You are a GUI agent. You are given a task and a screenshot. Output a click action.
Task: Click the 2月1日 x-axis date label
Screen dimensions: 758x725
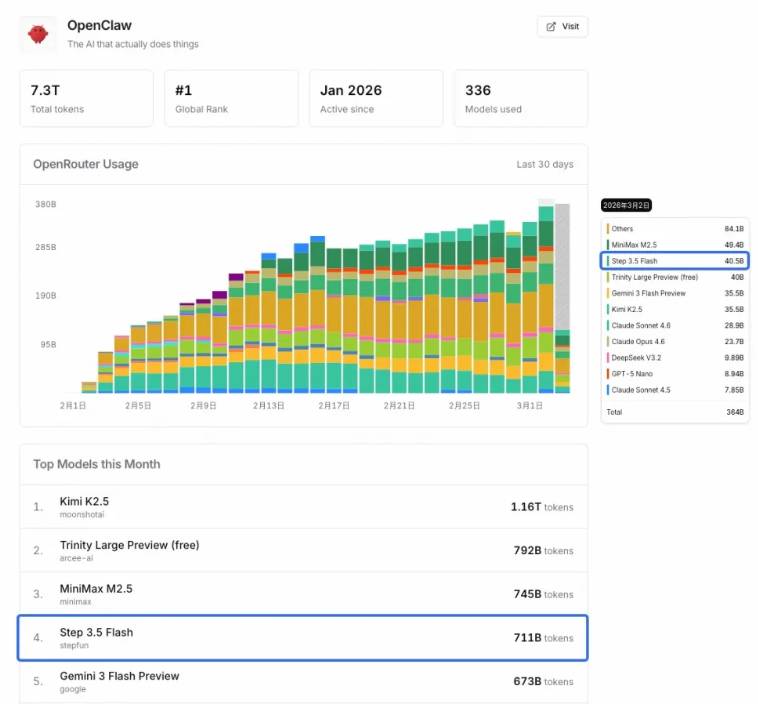(73, 406)
